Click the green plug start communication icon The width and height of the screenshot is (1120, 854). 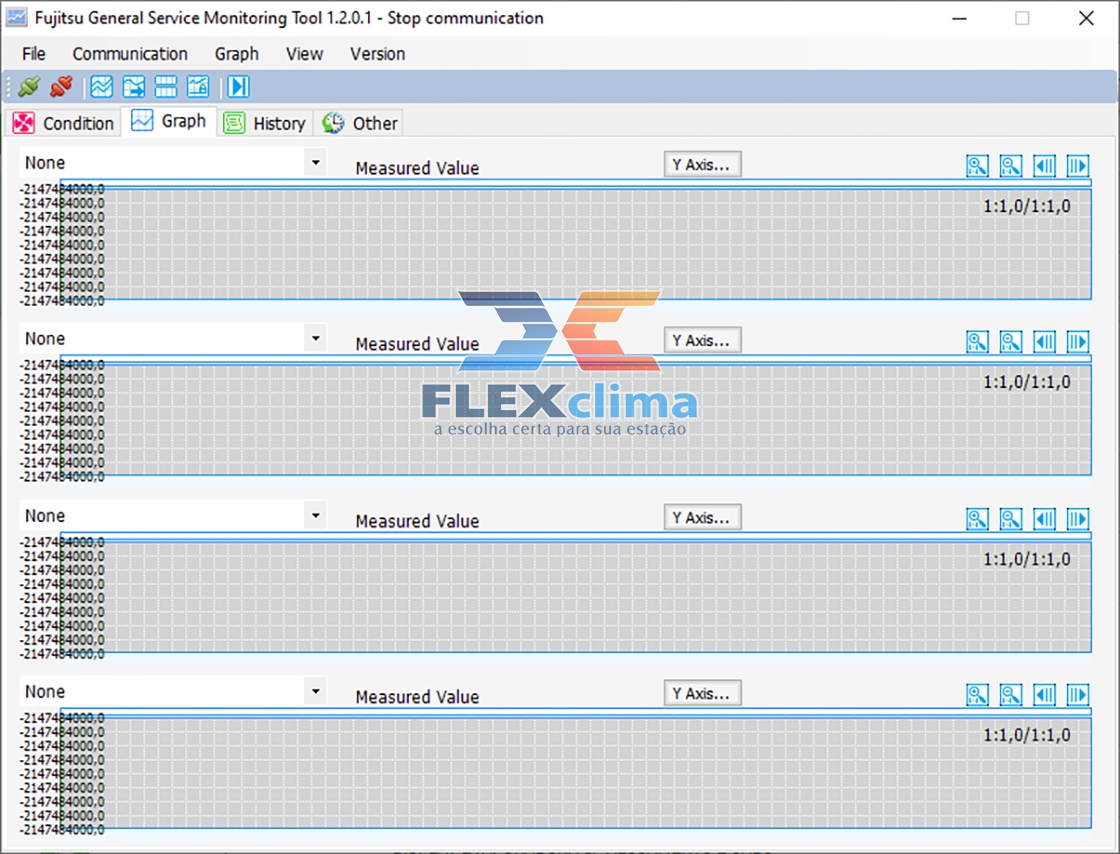click(x=29, y=86)
